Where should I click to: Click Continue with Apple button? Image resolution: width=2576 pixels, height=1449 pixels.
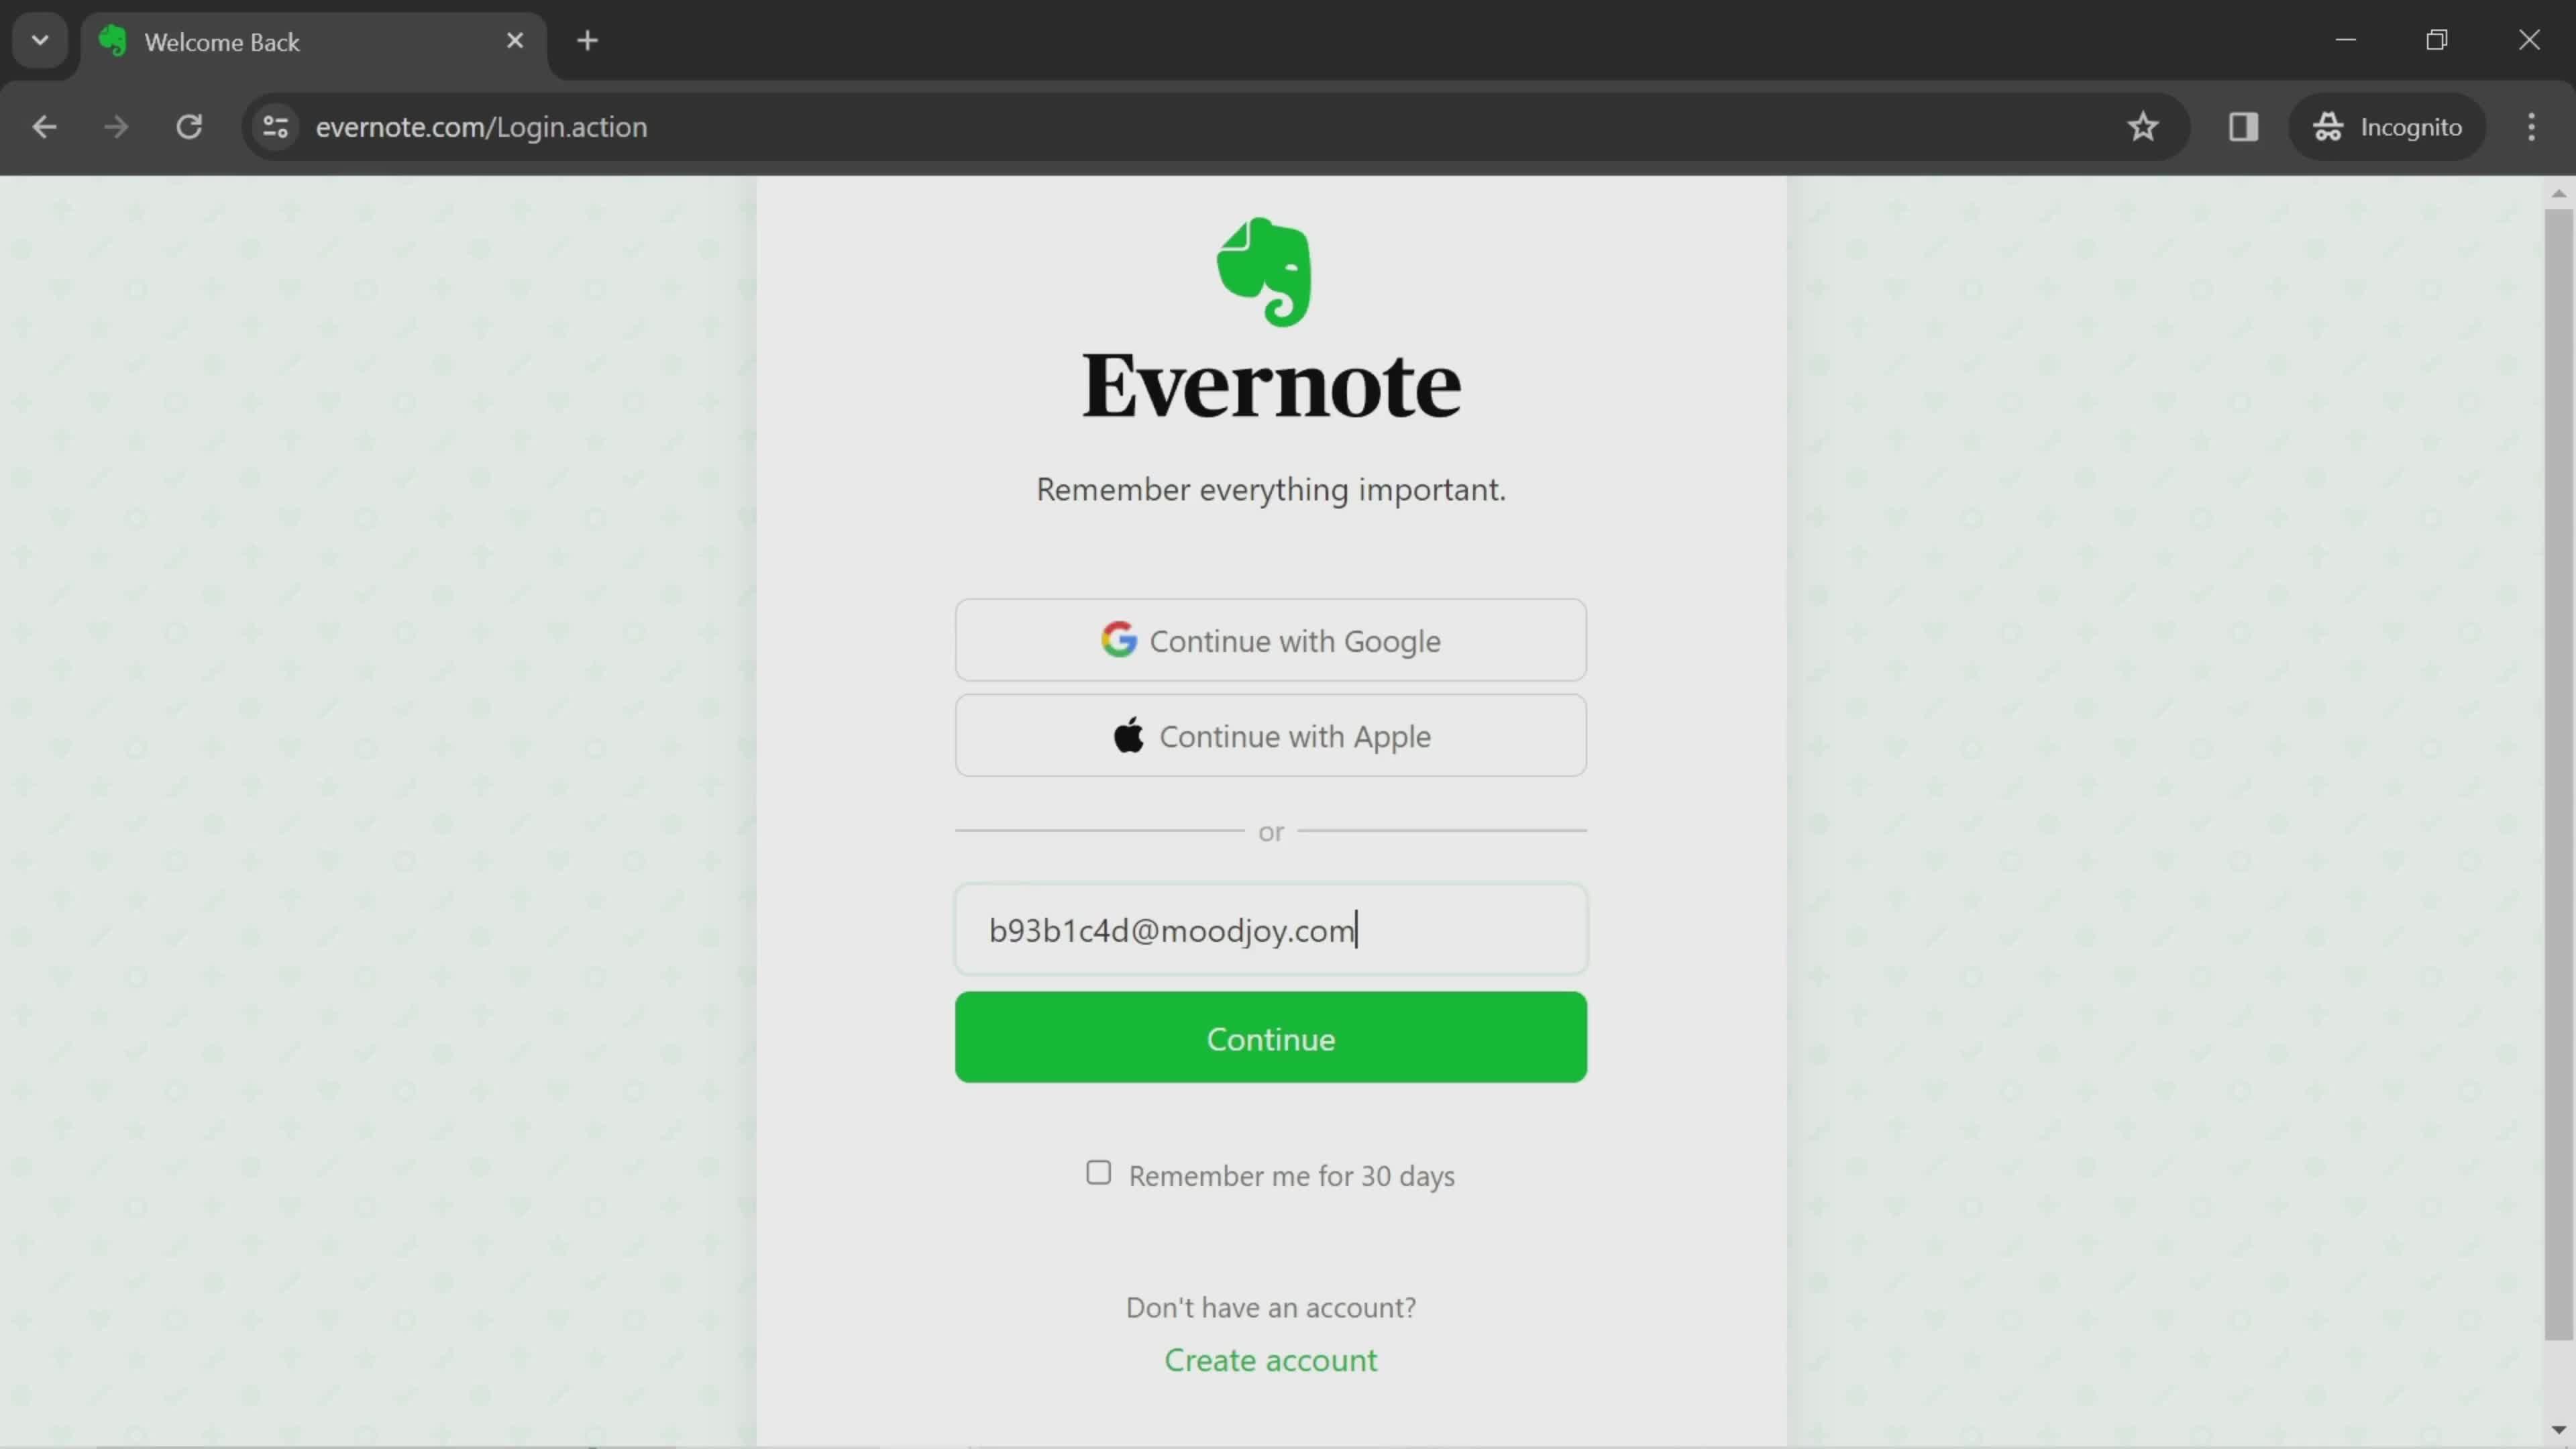(x=1271, y=736)
